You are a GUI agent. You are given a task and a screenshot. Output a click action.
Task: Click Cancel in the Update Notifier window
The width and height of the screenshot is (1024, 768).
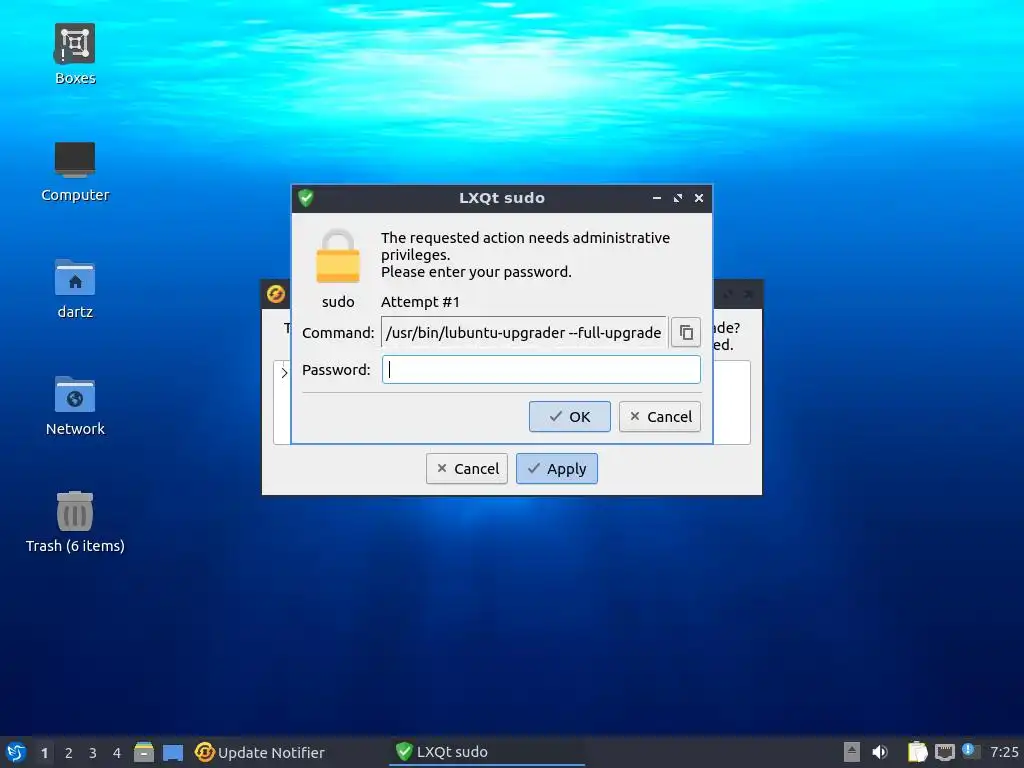pos(466,469)
